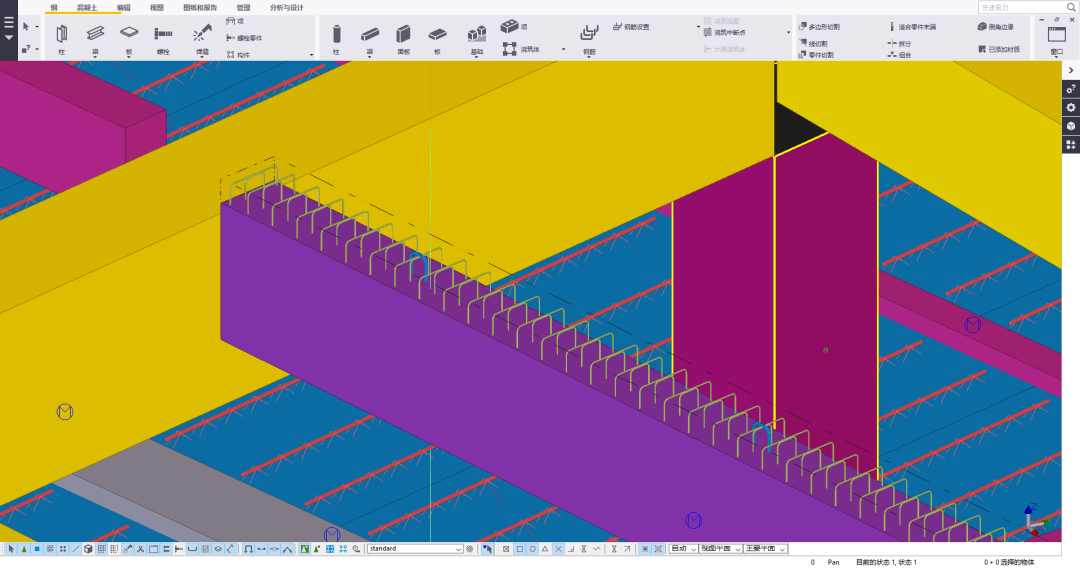1080x568 pixels.
Task: Click the concrete panel (面板) icon
Action: (x=403, y=36)
